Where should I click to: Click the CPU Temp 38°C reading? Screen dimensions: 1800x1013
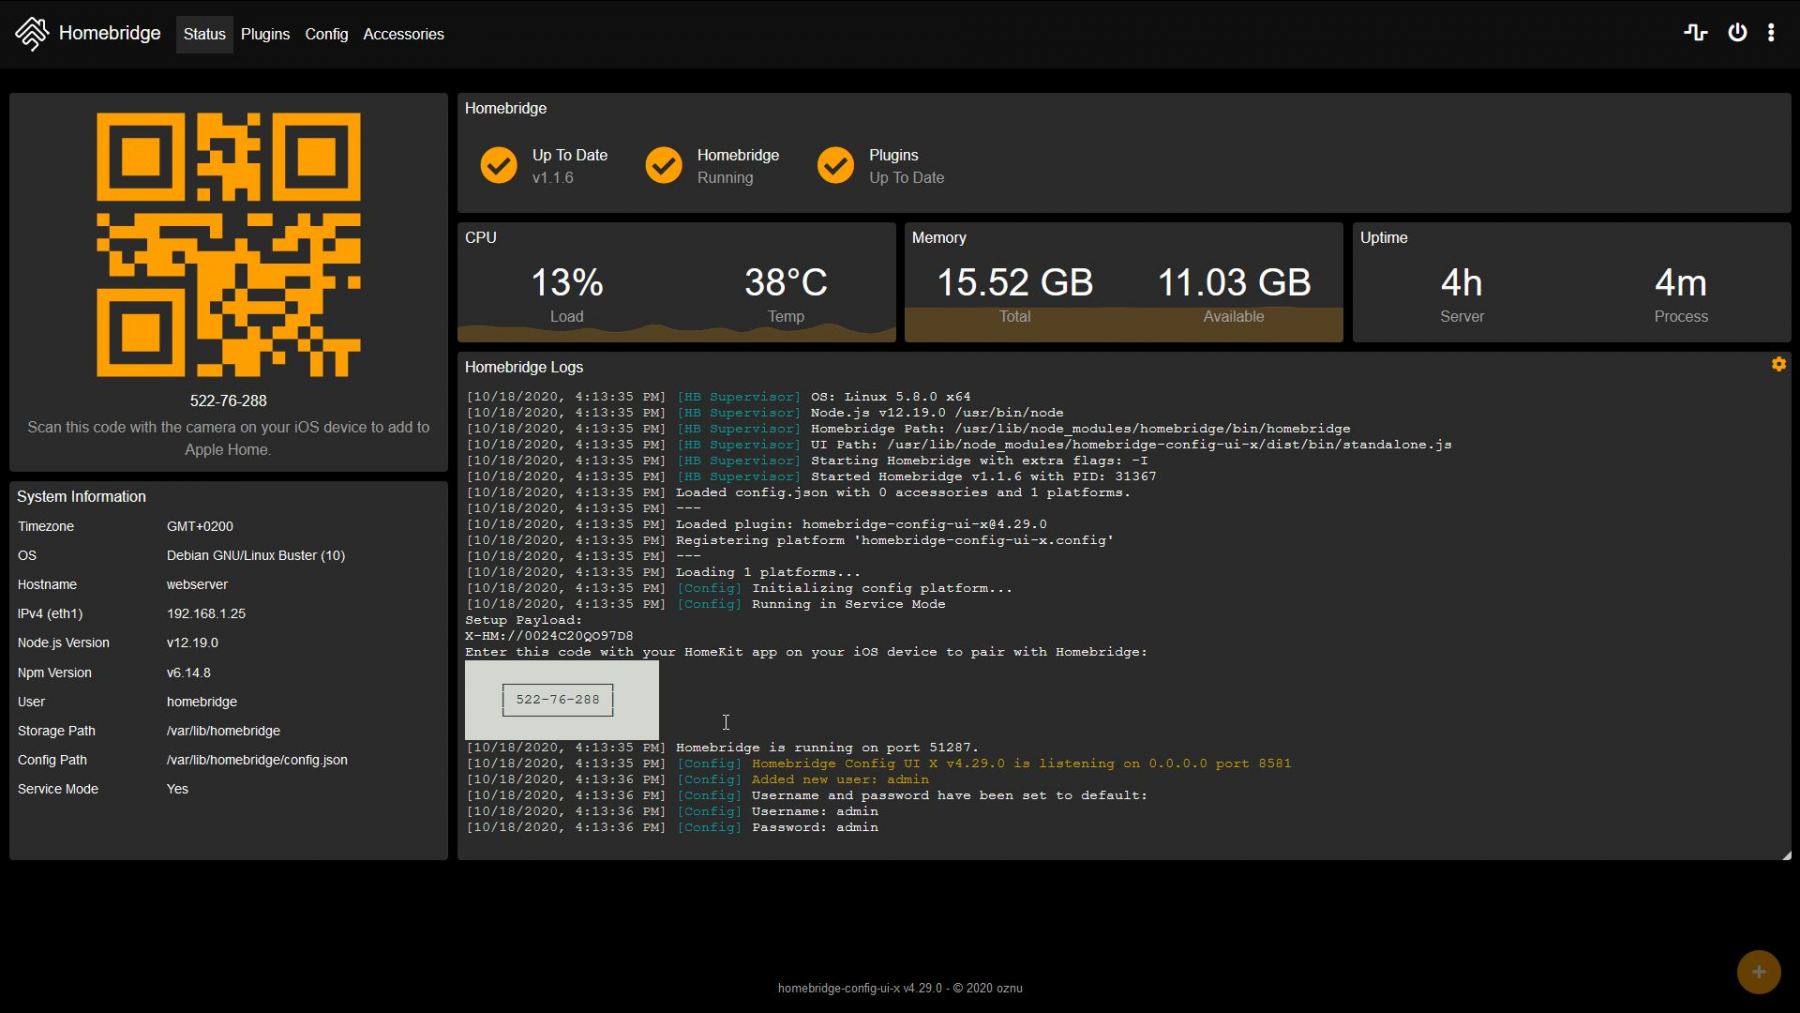coord(785,284)
